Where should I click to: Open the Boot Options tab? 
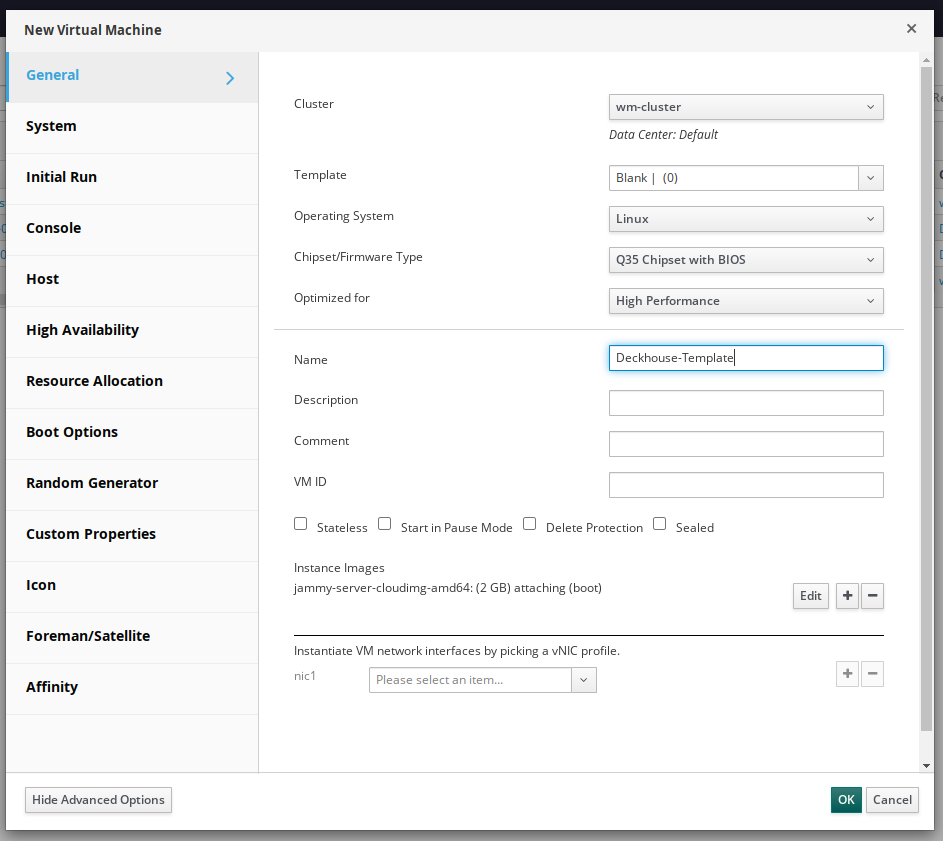[72, 432]
